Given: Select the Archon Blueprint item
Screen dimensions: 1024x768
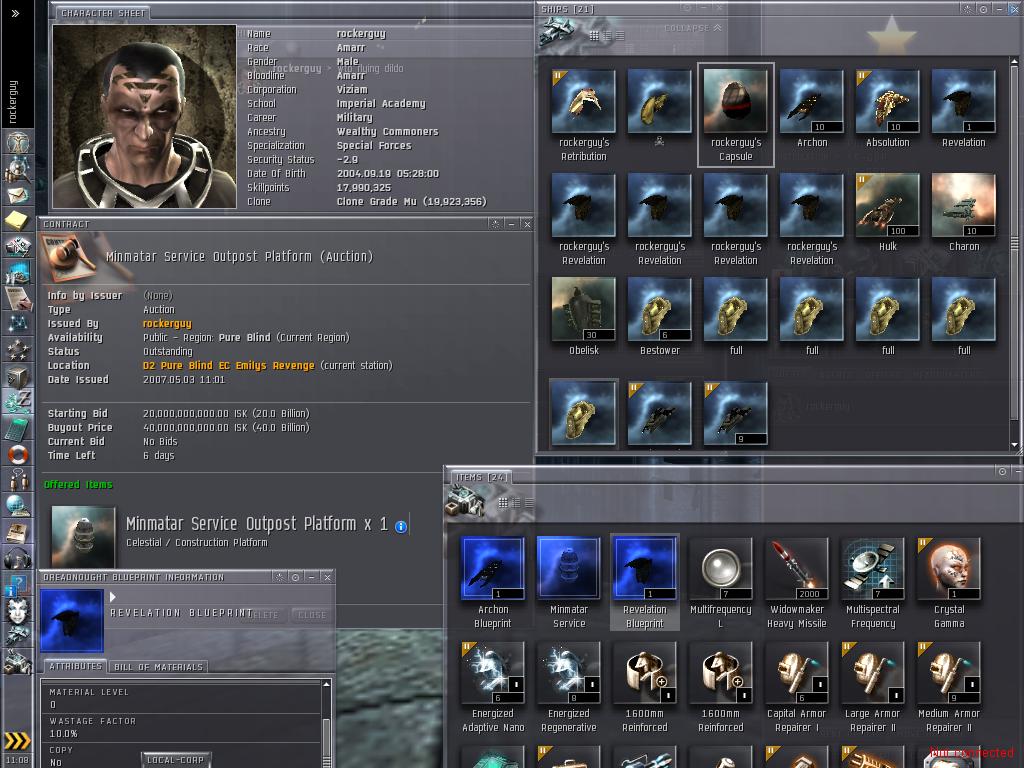Looking at the screenshot, I should [x=493, y=583].
